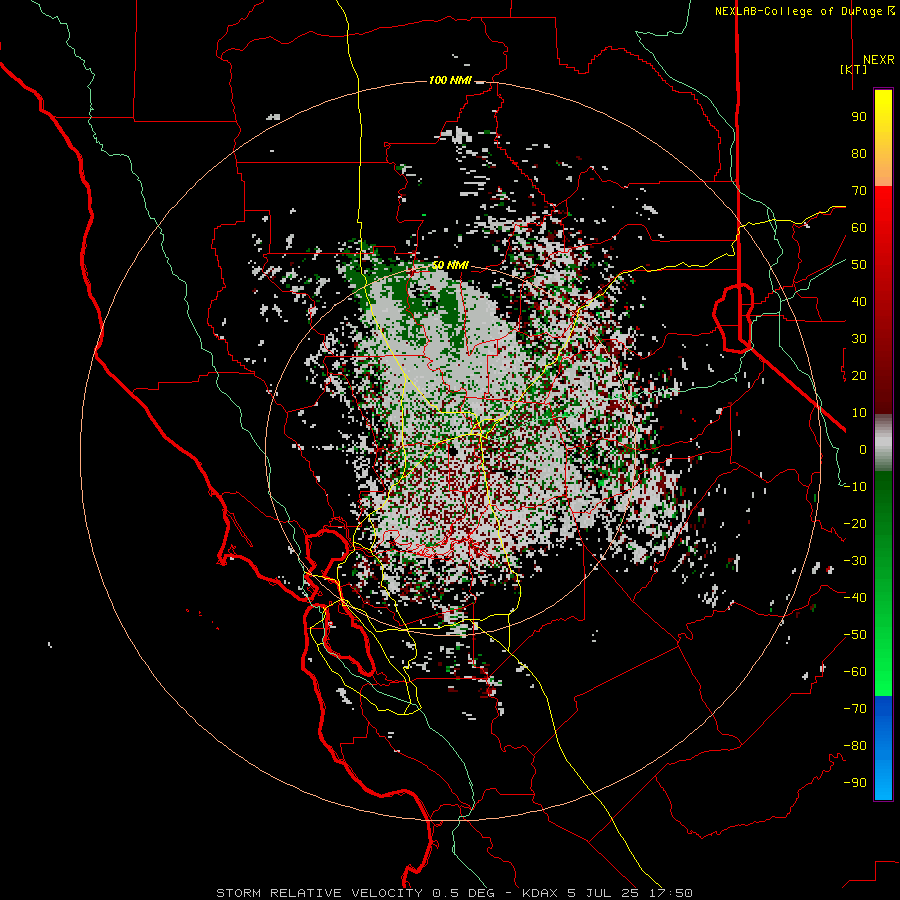
Task: Click the 50 NMI range ring label
Action: pyautogui.click(x=450, y=265)
